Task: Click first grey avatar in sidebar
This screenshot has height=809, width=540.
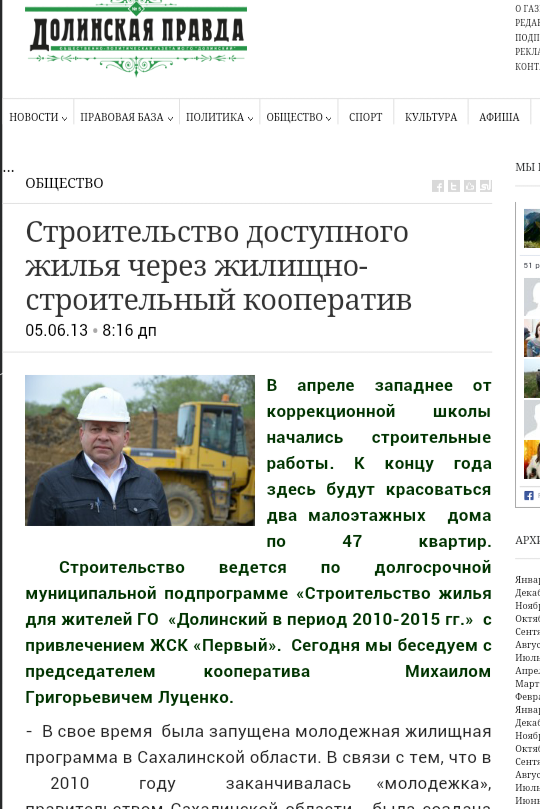Action: pyautogui.click(x=532, y=297)
